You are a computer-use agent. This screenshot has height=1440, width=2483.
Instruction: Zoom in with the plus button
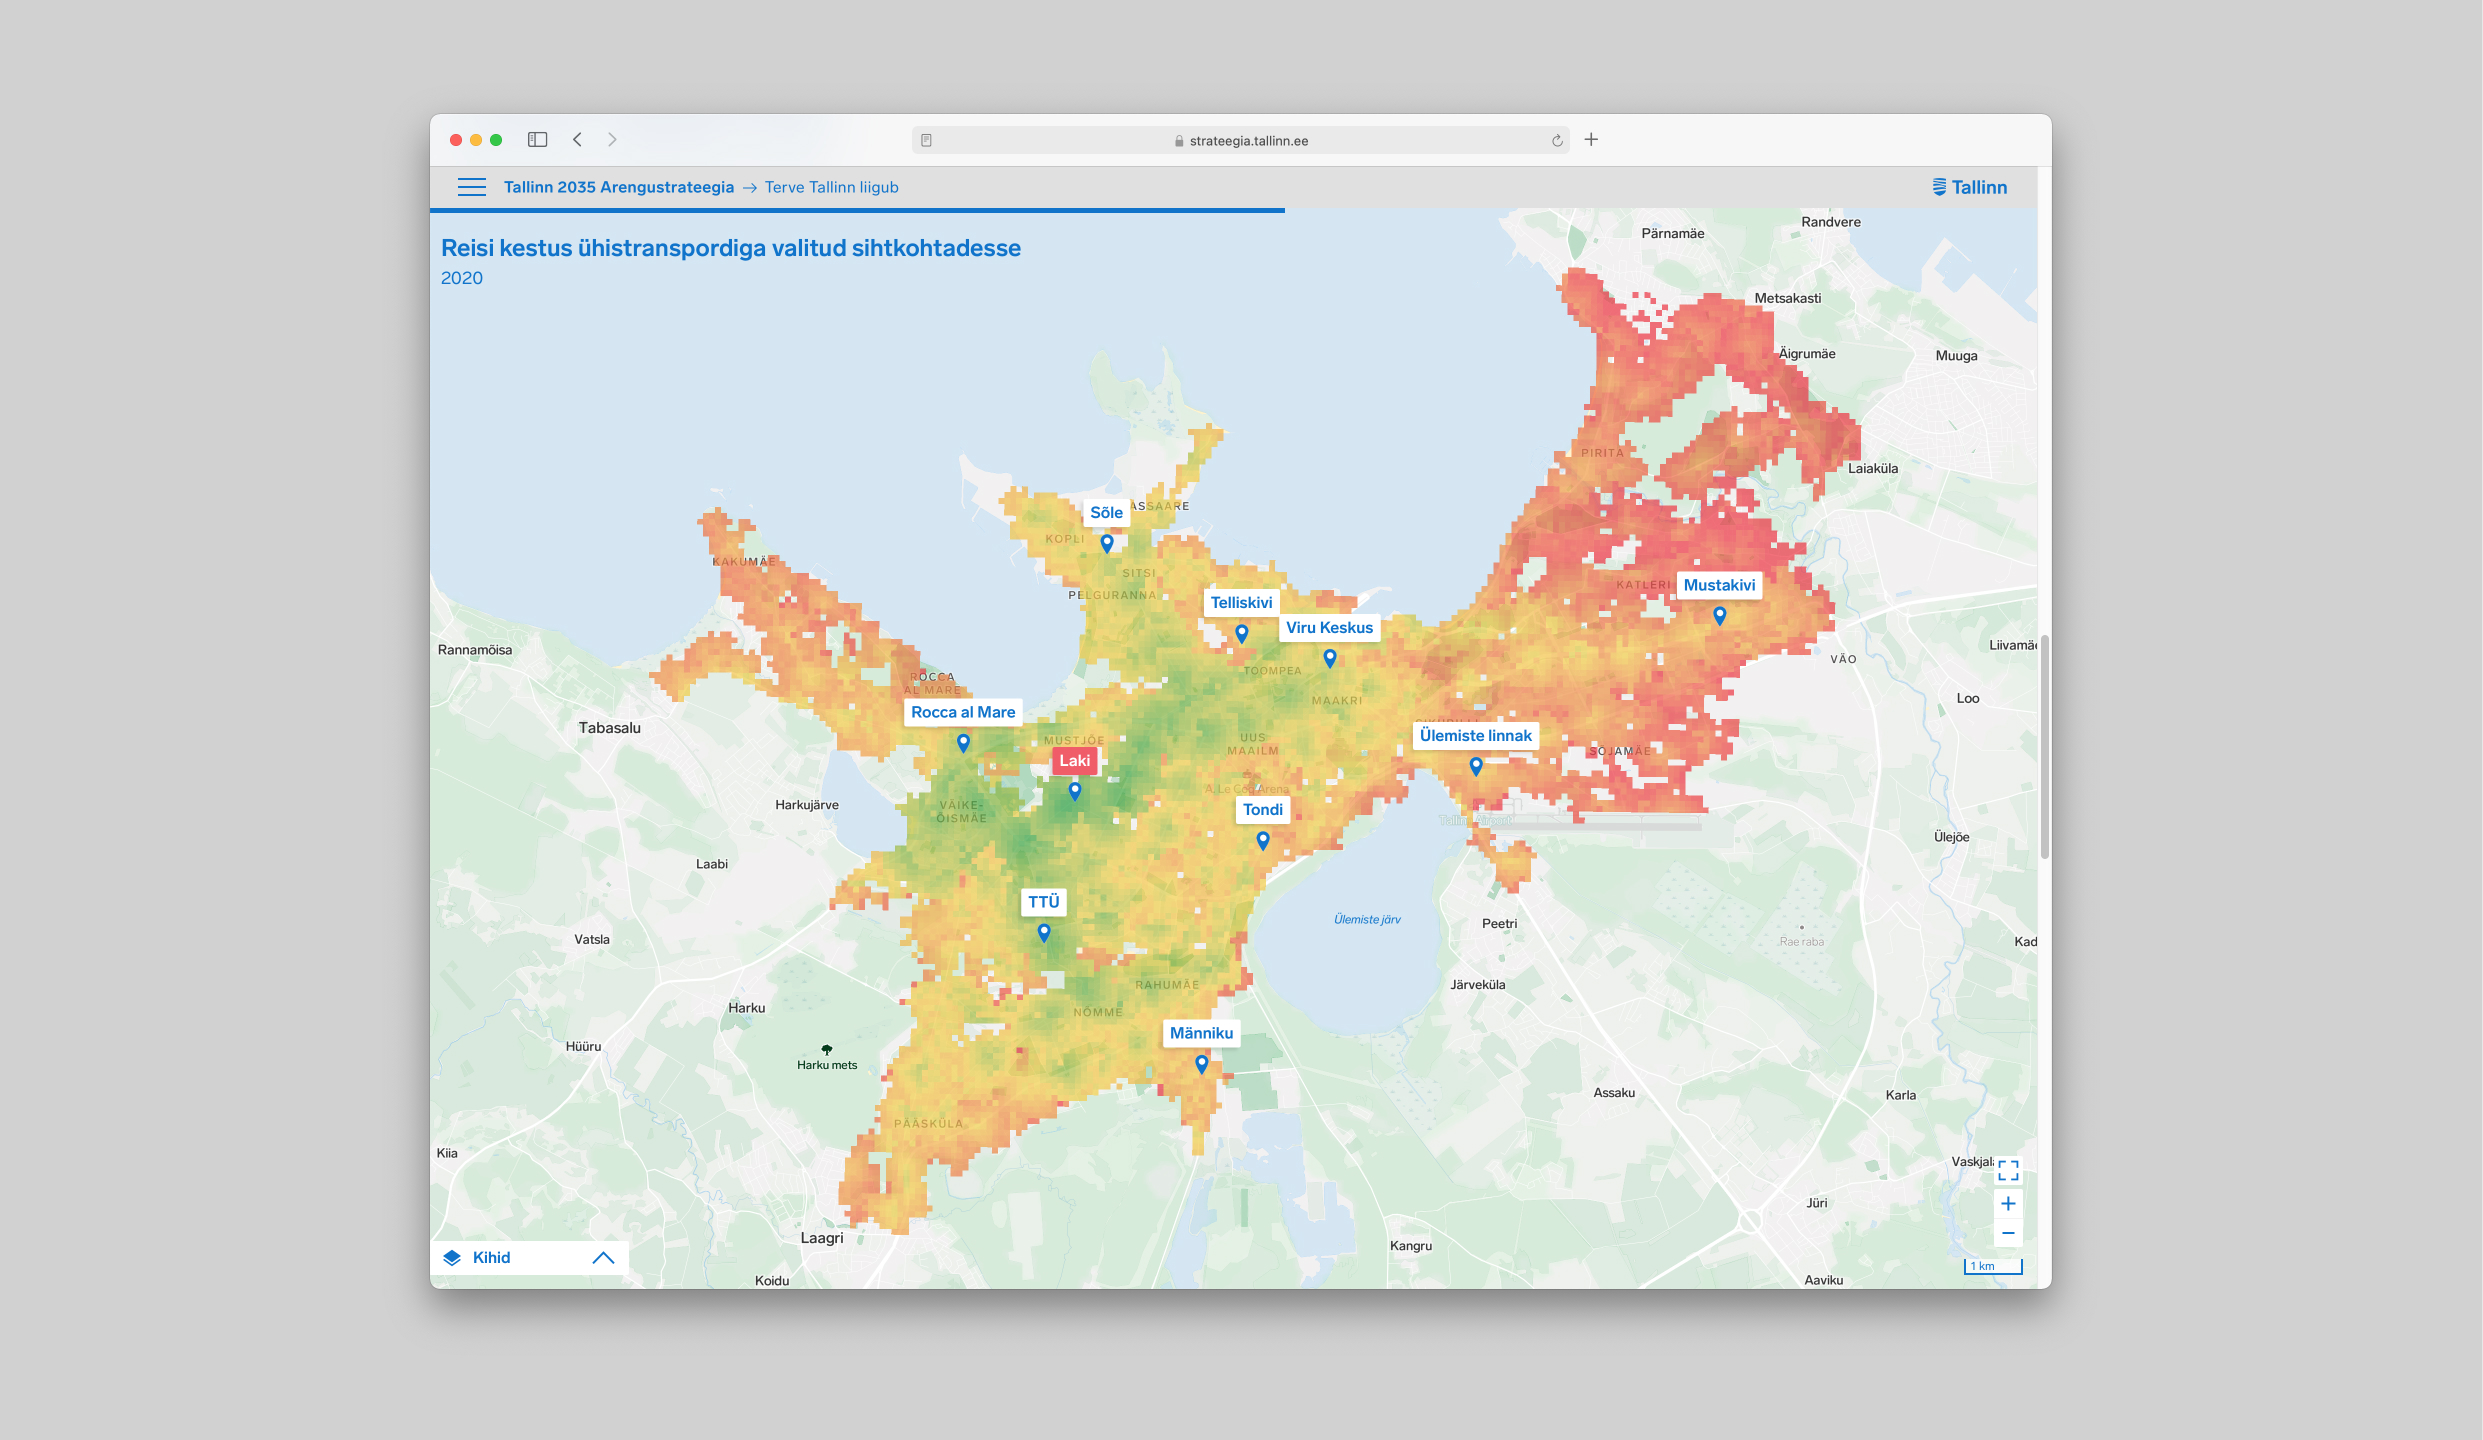click(2007, 1203)
